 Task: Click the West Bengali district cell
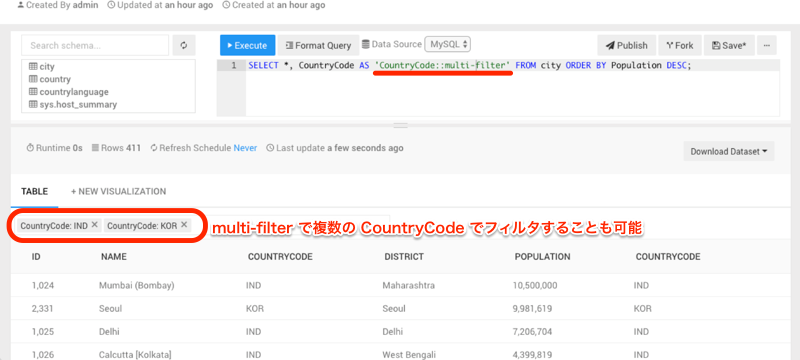[409, 354]
